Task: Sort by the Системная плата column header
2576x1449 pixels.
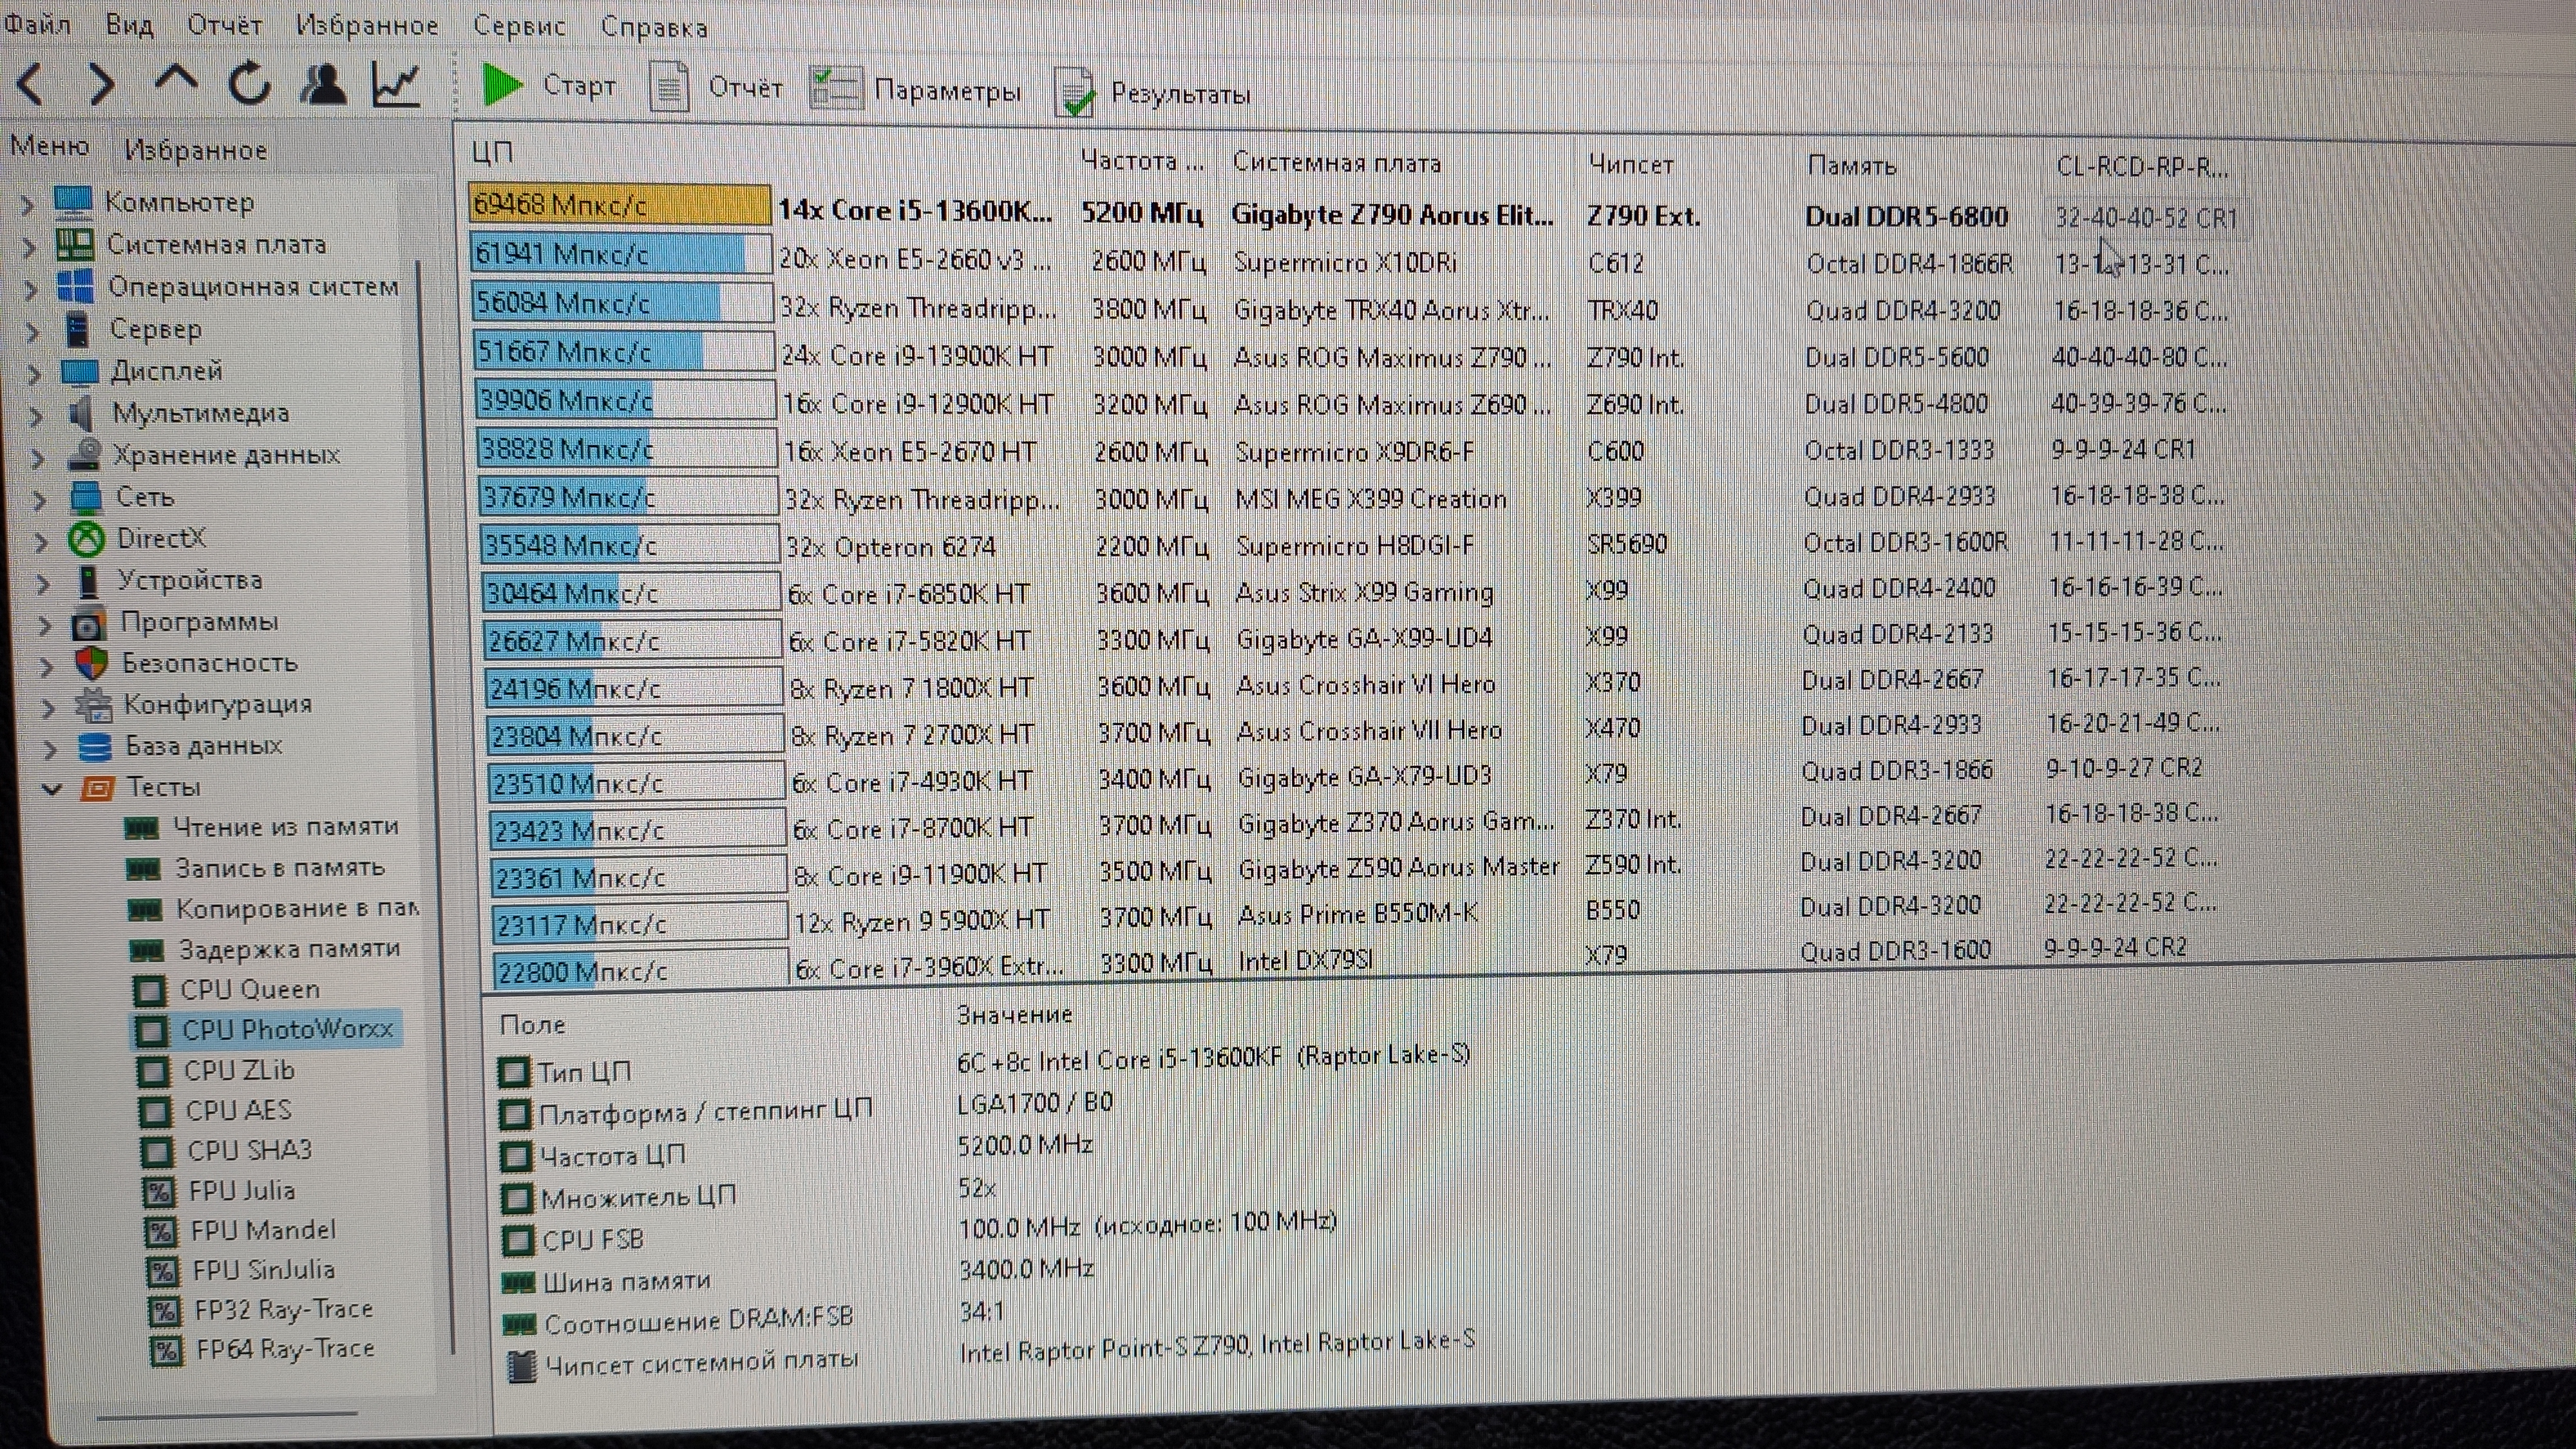Action: tap(1336, 163)
